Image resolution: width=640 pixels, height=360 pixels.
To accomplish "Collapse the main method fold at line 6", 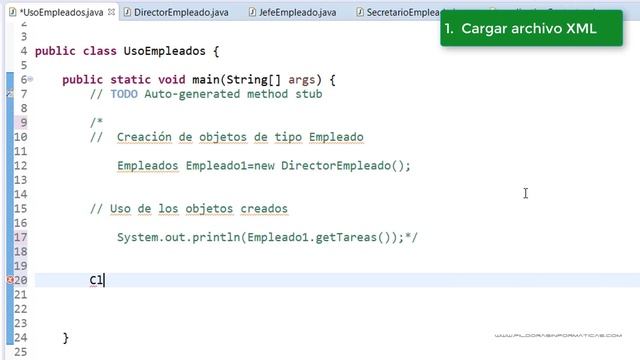I will [30, 79].
